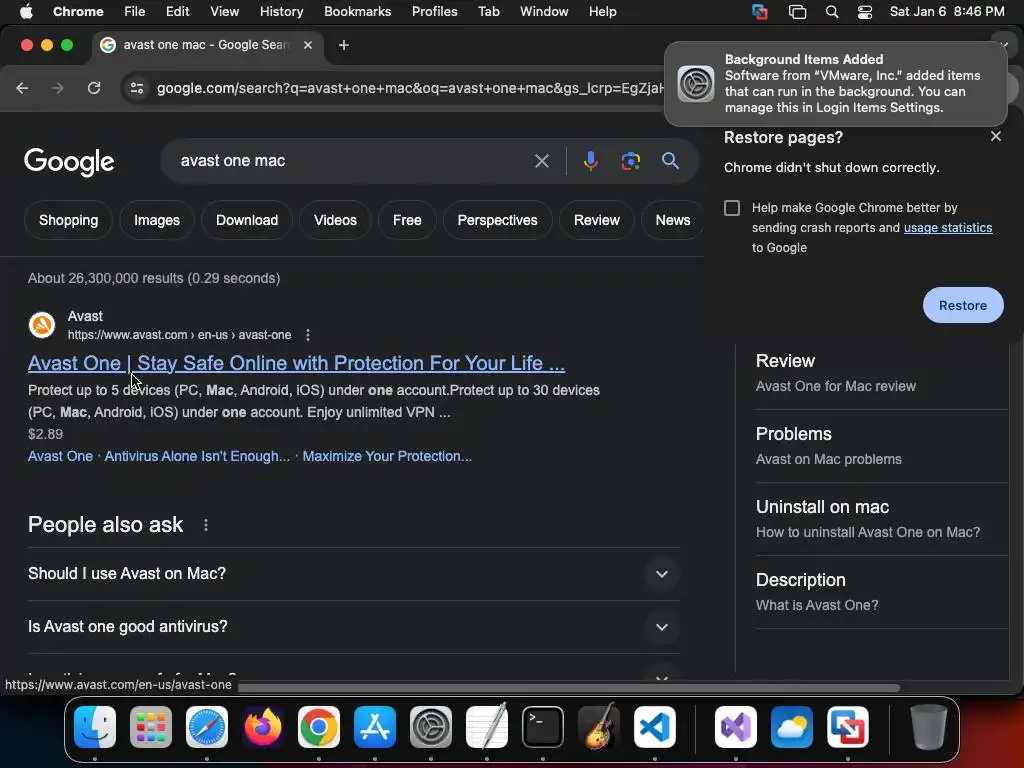The width and height of the screenshot is (1024, 768).
Task: Click into the Google search input field
Action: [353, 161]
